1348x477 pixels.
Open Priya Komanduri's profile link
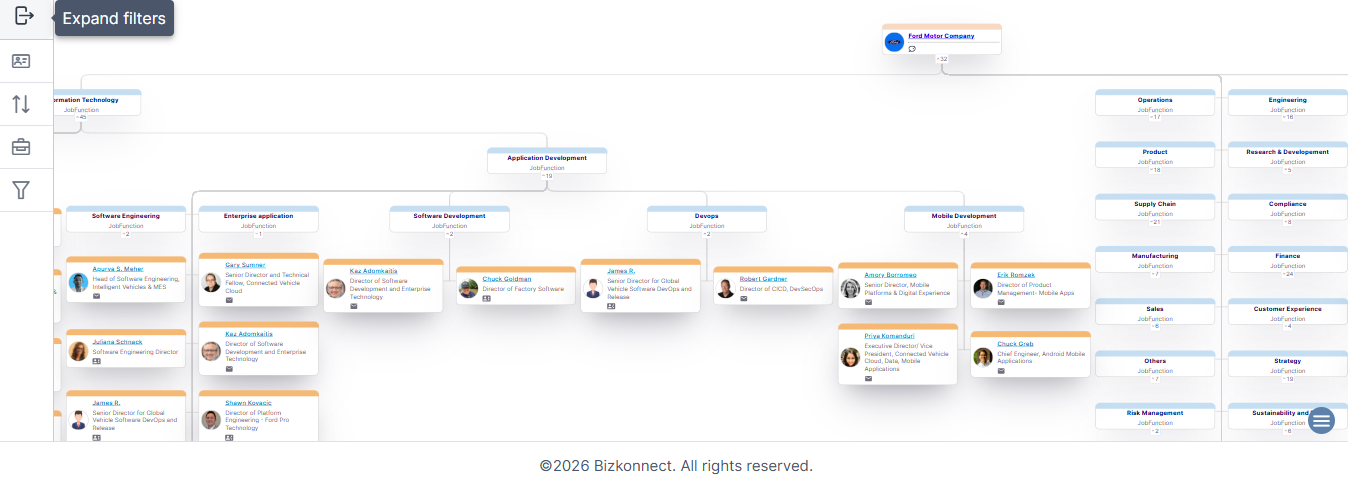click(889, 336)
